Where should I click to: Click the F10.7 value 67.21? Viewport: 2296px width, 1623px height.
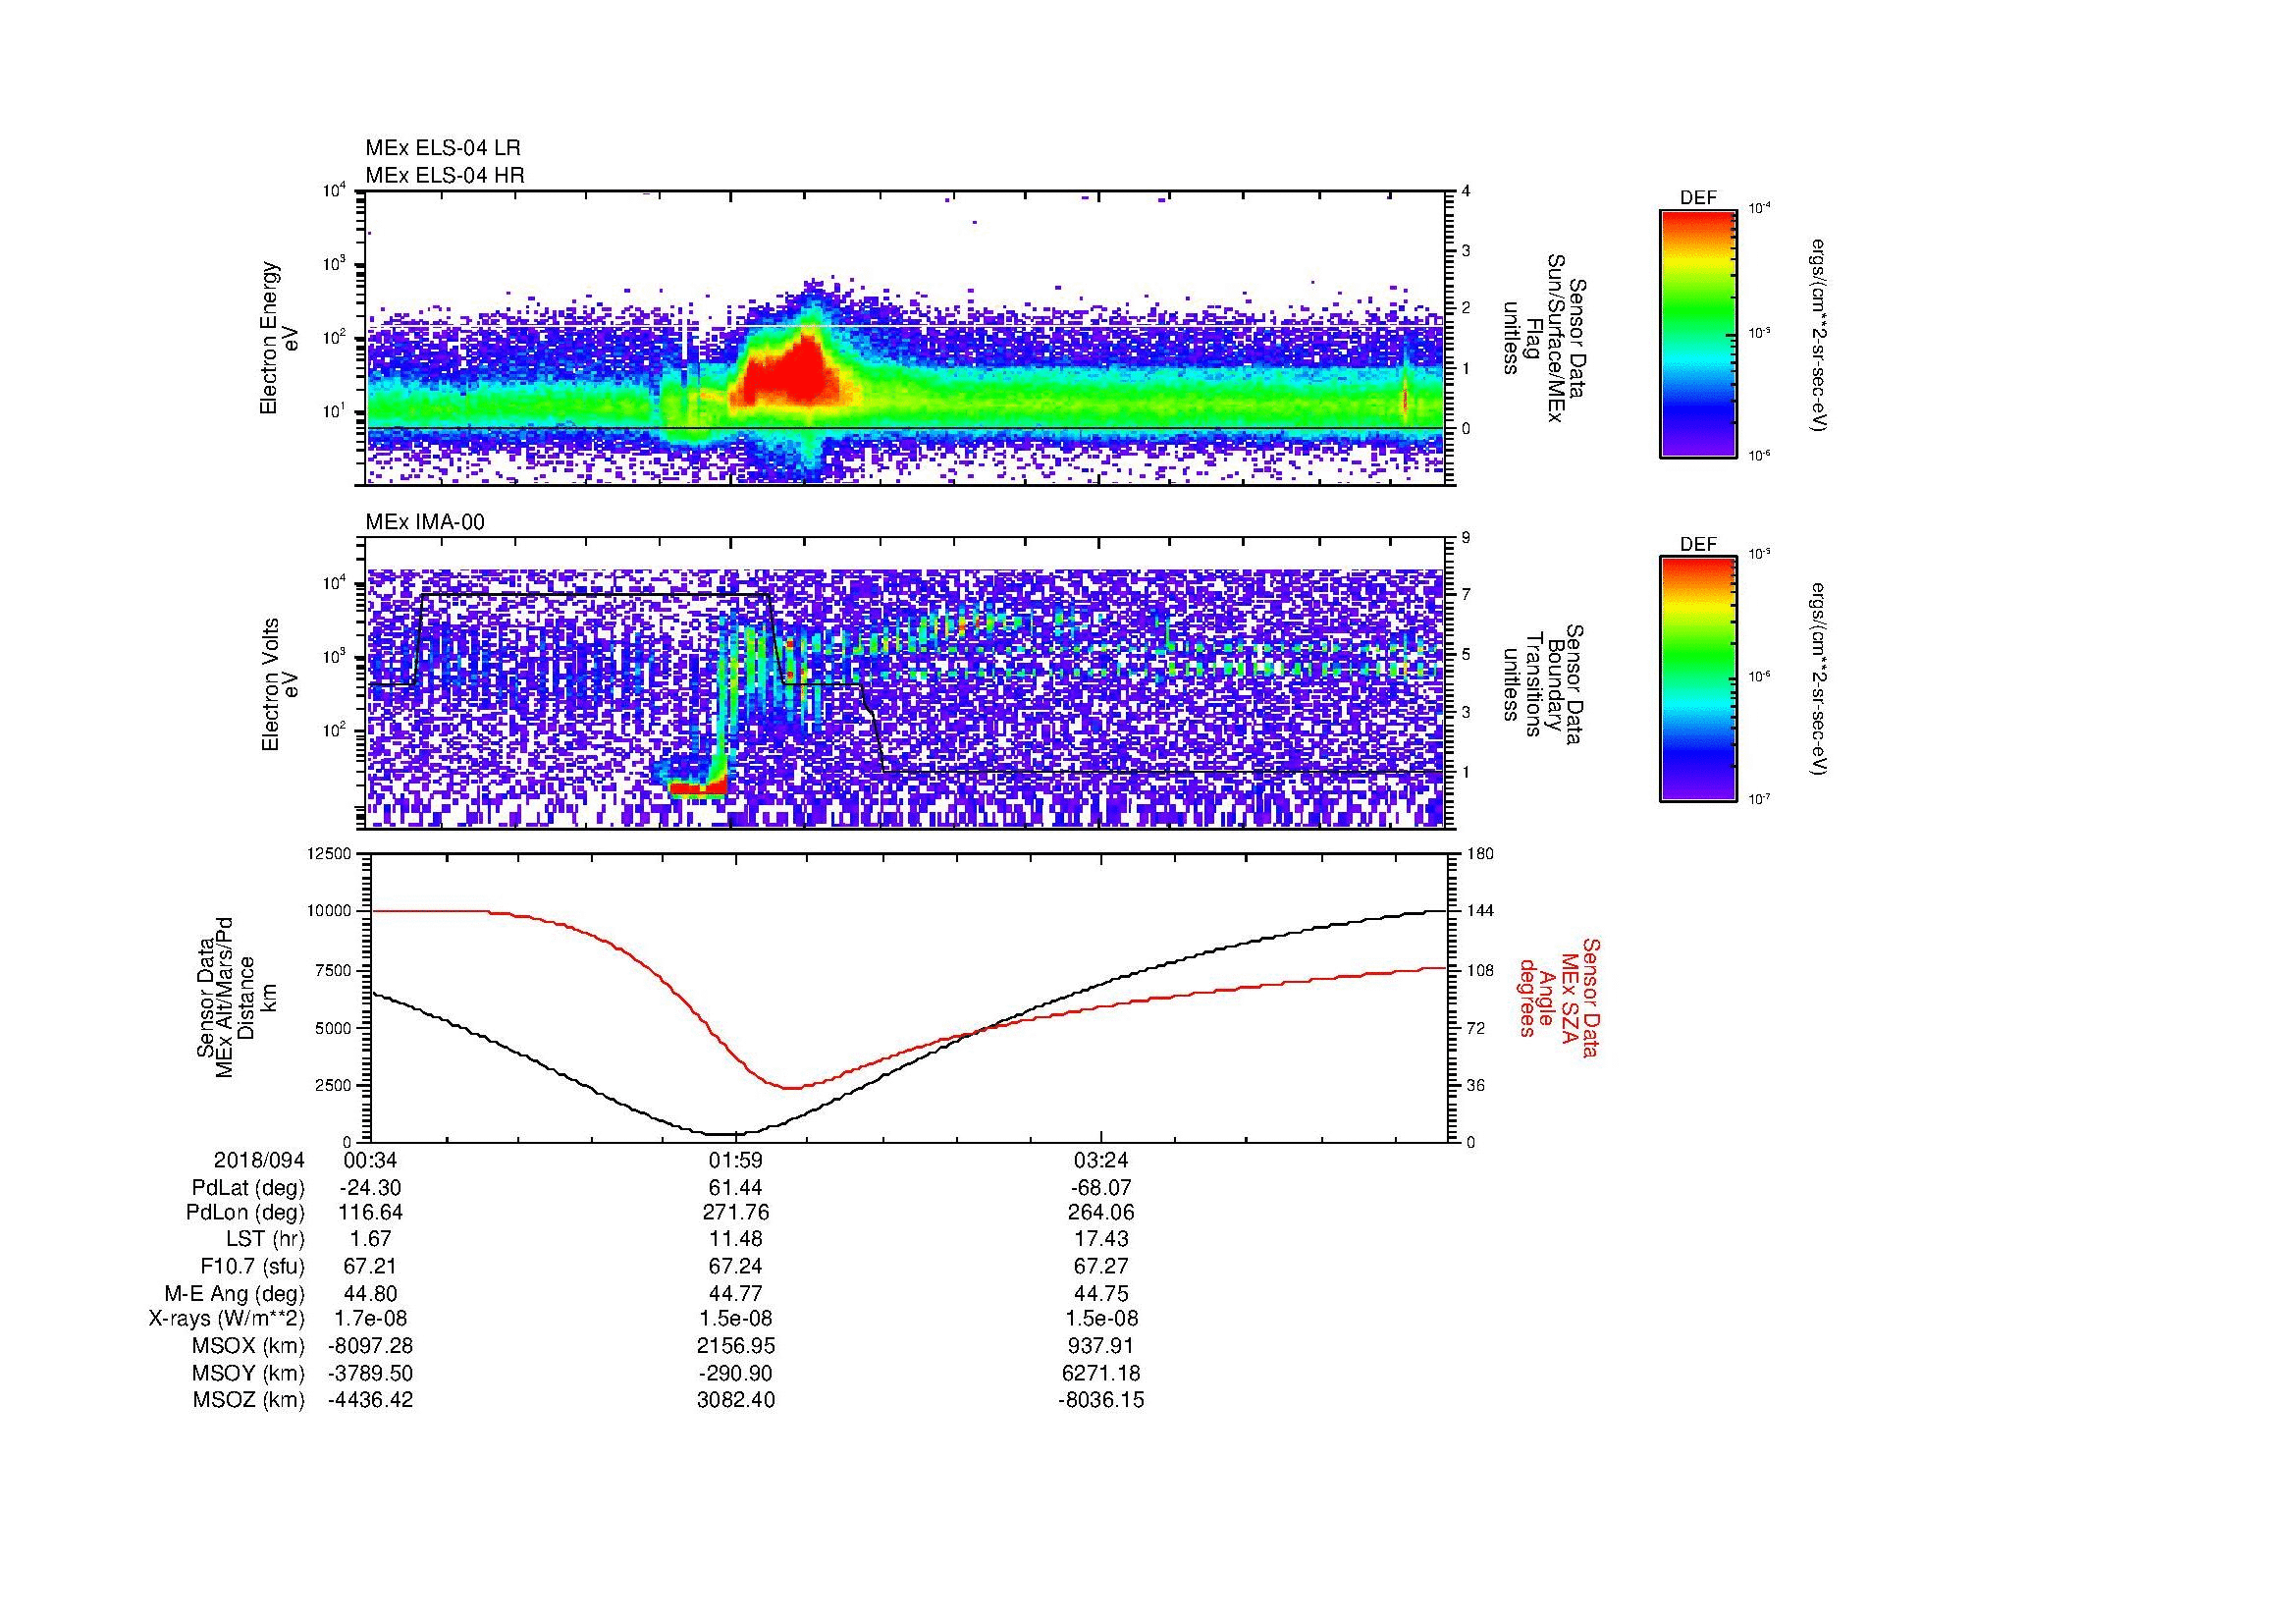point(371,1266)
